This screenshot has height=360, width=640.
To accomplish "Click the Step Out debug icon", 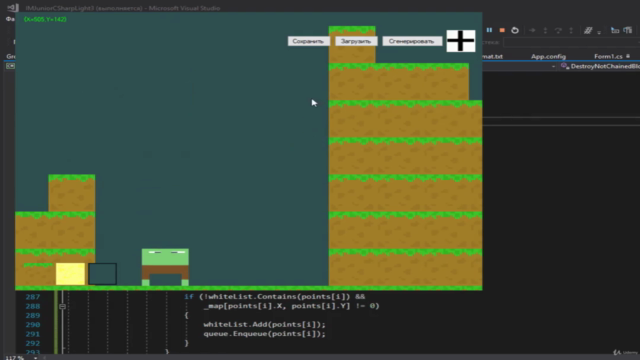I will click(571, 30).
